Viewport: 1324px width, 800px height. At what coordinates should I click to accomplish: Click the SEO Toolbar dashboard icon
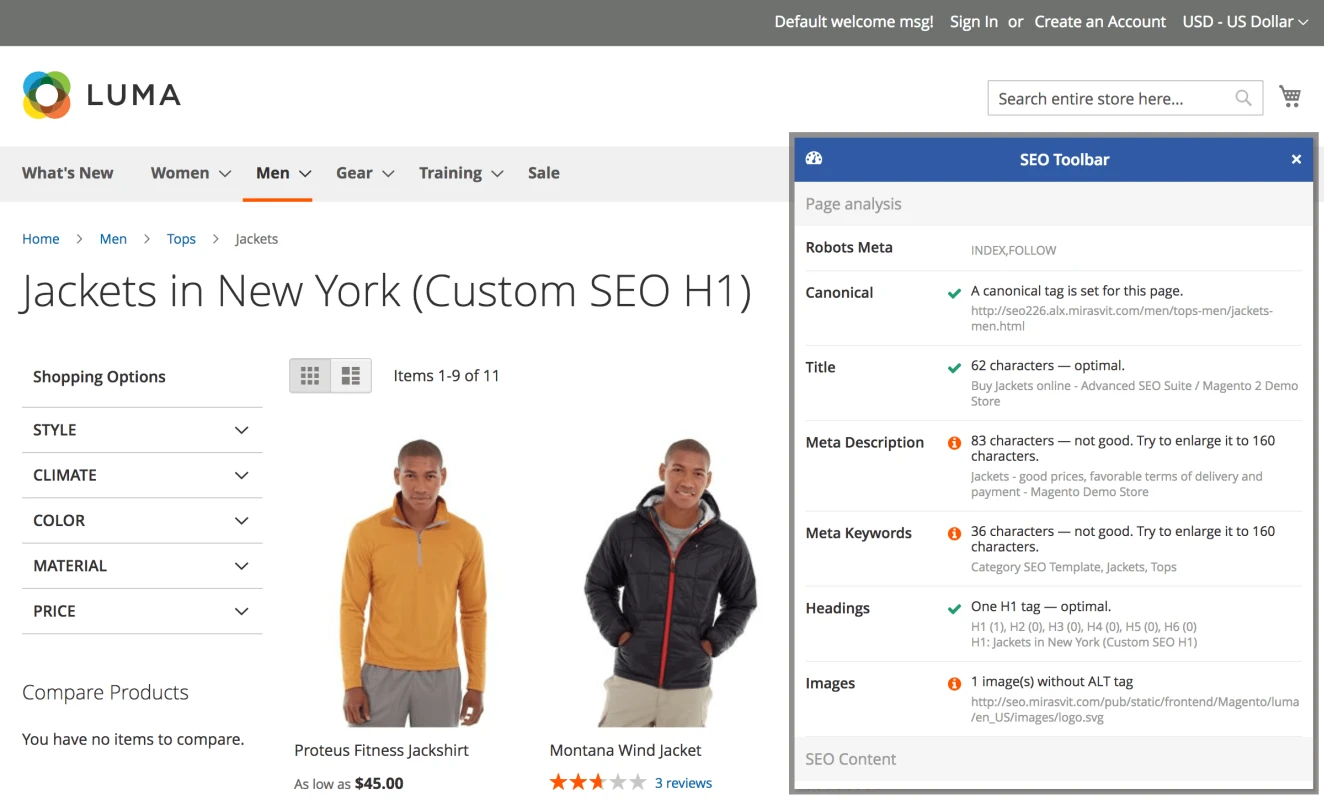814,158
